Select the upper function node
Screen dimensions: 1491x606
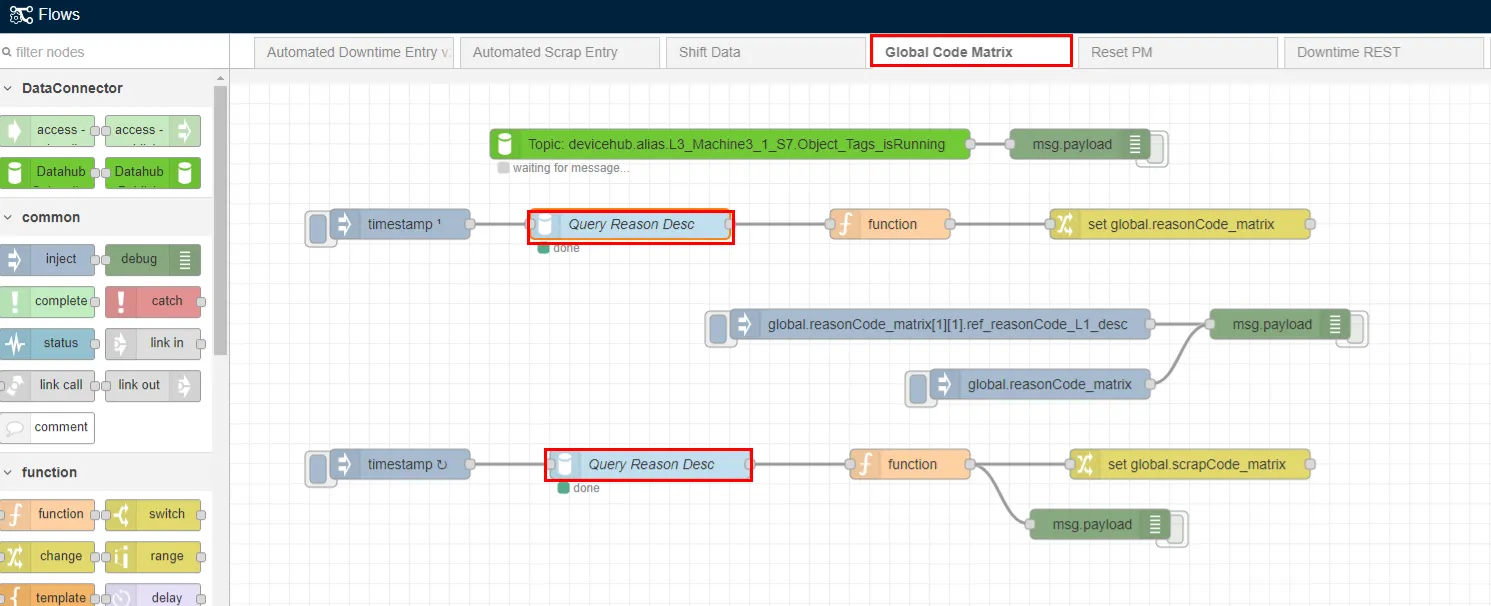[x=890, y=224]
